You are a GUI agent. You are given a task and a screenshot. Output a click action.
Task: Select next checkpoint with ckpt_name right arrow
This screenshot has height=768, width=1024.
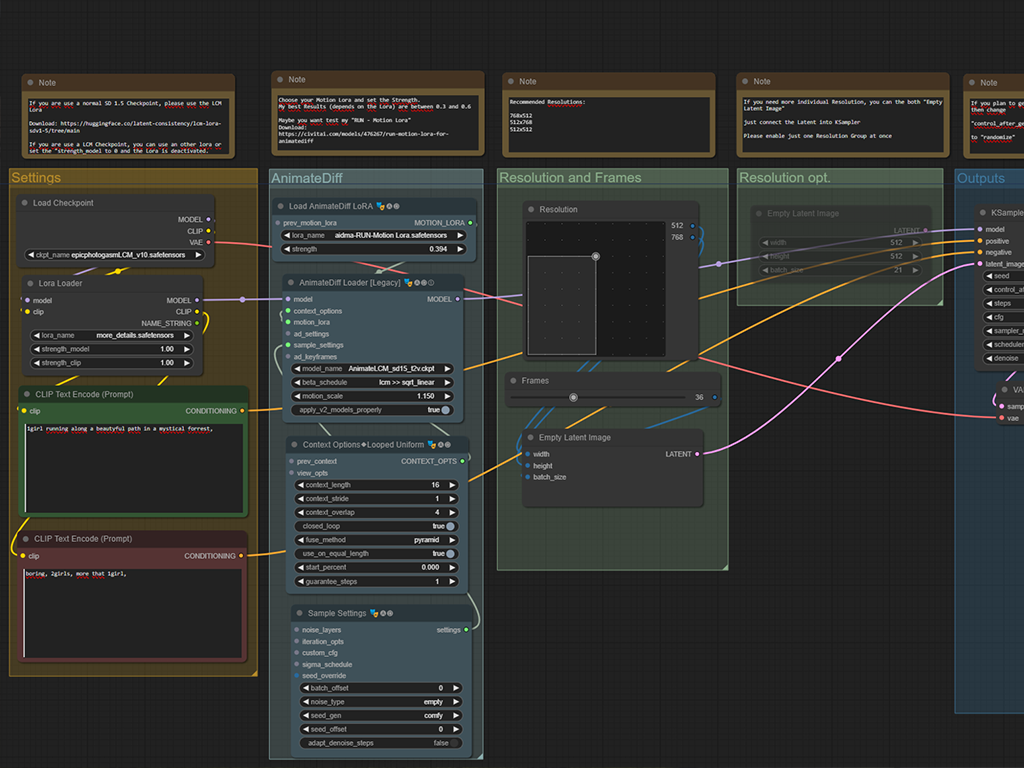tap(198, 255)
